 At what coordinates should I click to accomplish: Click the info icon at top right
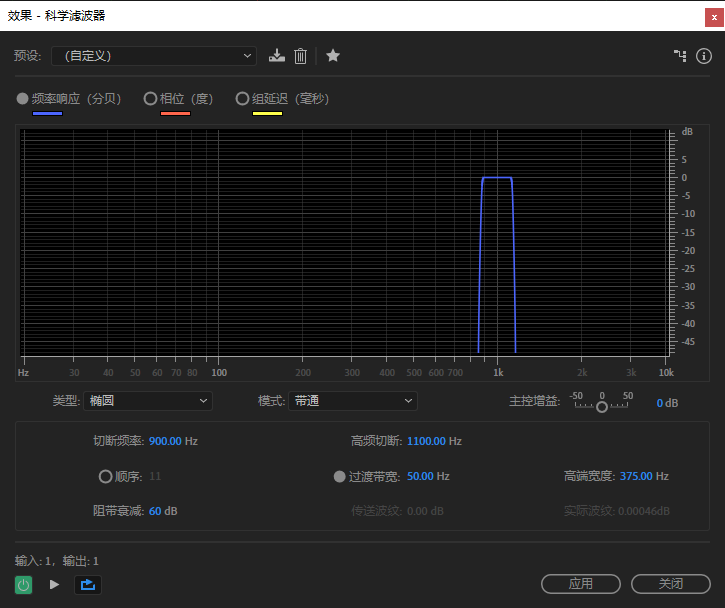[x=704, y=56]
